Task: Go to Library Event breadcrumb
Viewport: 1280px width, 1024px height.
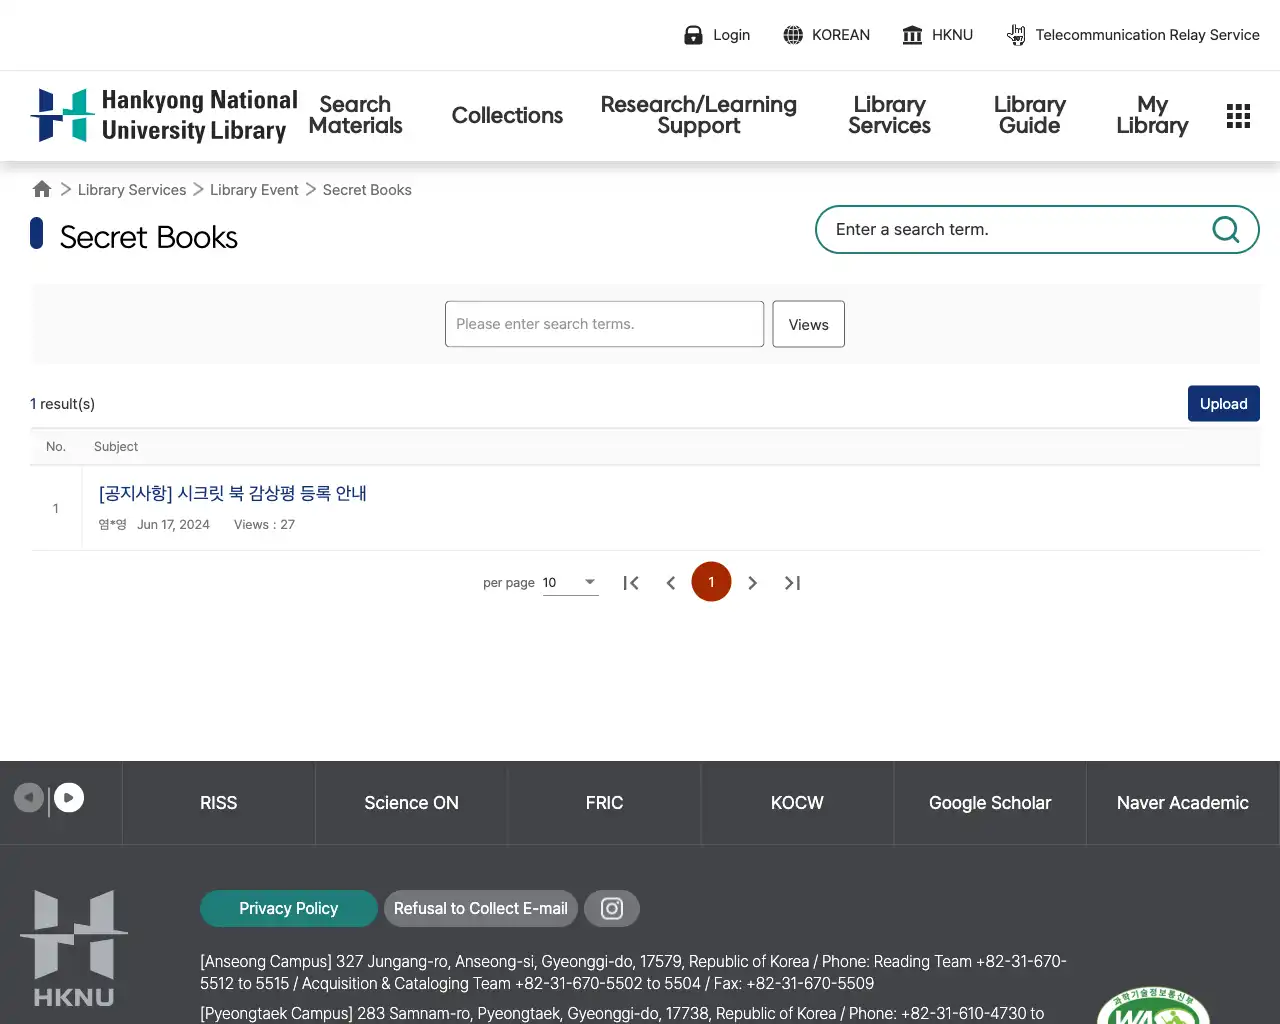Action: point(254,190)
